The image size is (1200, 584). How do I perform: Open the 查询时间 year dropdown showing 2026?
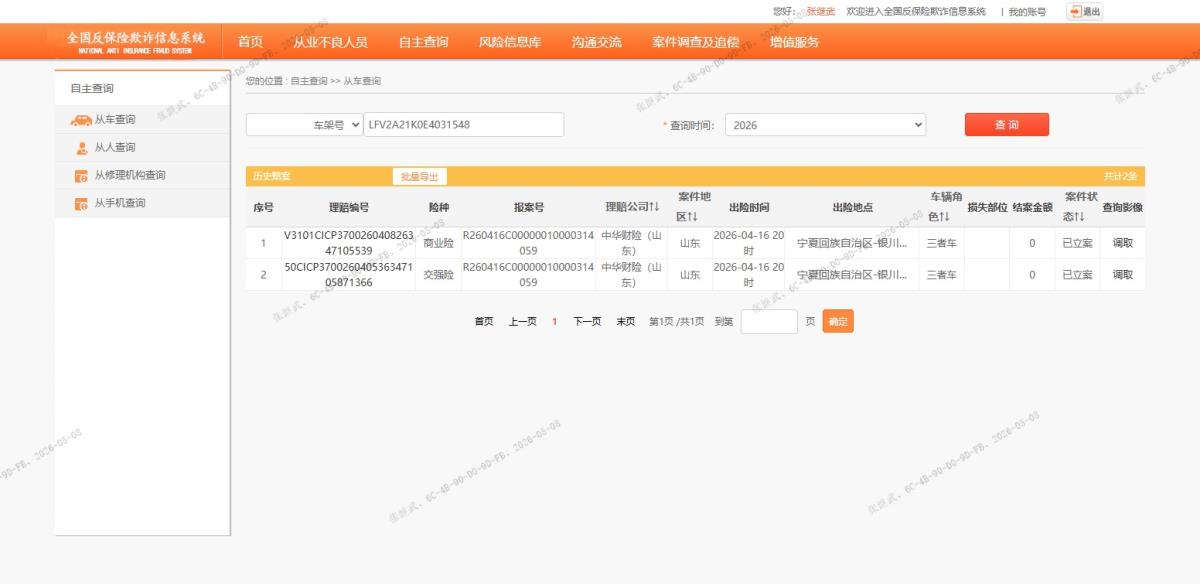pos(825,125)
